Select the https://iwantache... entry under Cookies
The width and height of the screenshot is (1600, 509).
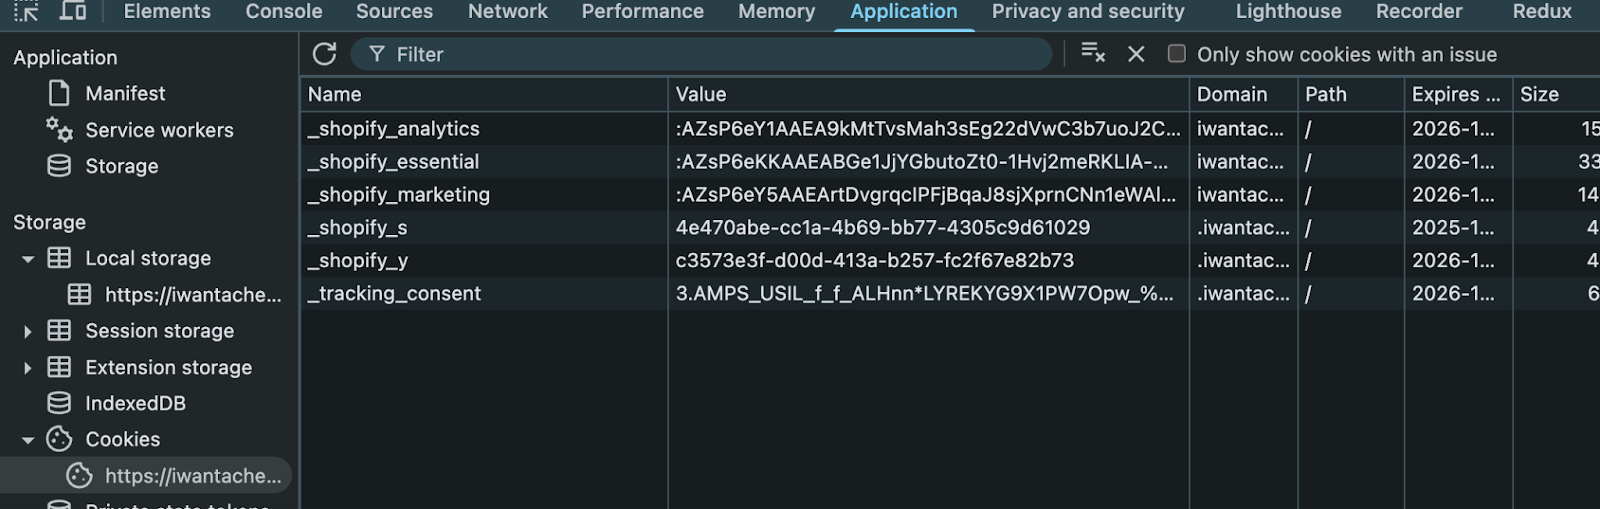[x=193, y=476]
